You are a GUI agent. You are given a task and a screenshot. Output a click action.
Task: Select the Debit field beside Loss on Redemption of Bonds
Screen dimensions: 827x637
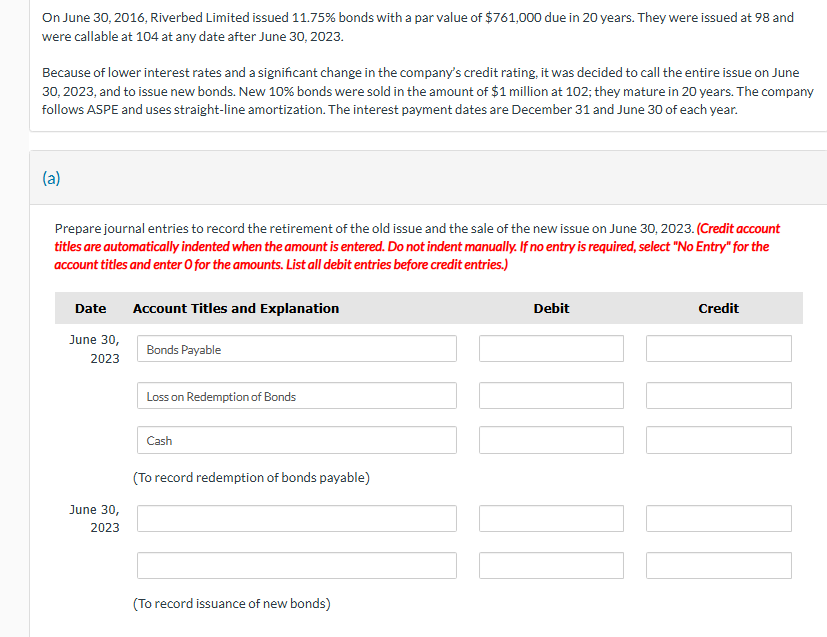(x=551, y=395)
